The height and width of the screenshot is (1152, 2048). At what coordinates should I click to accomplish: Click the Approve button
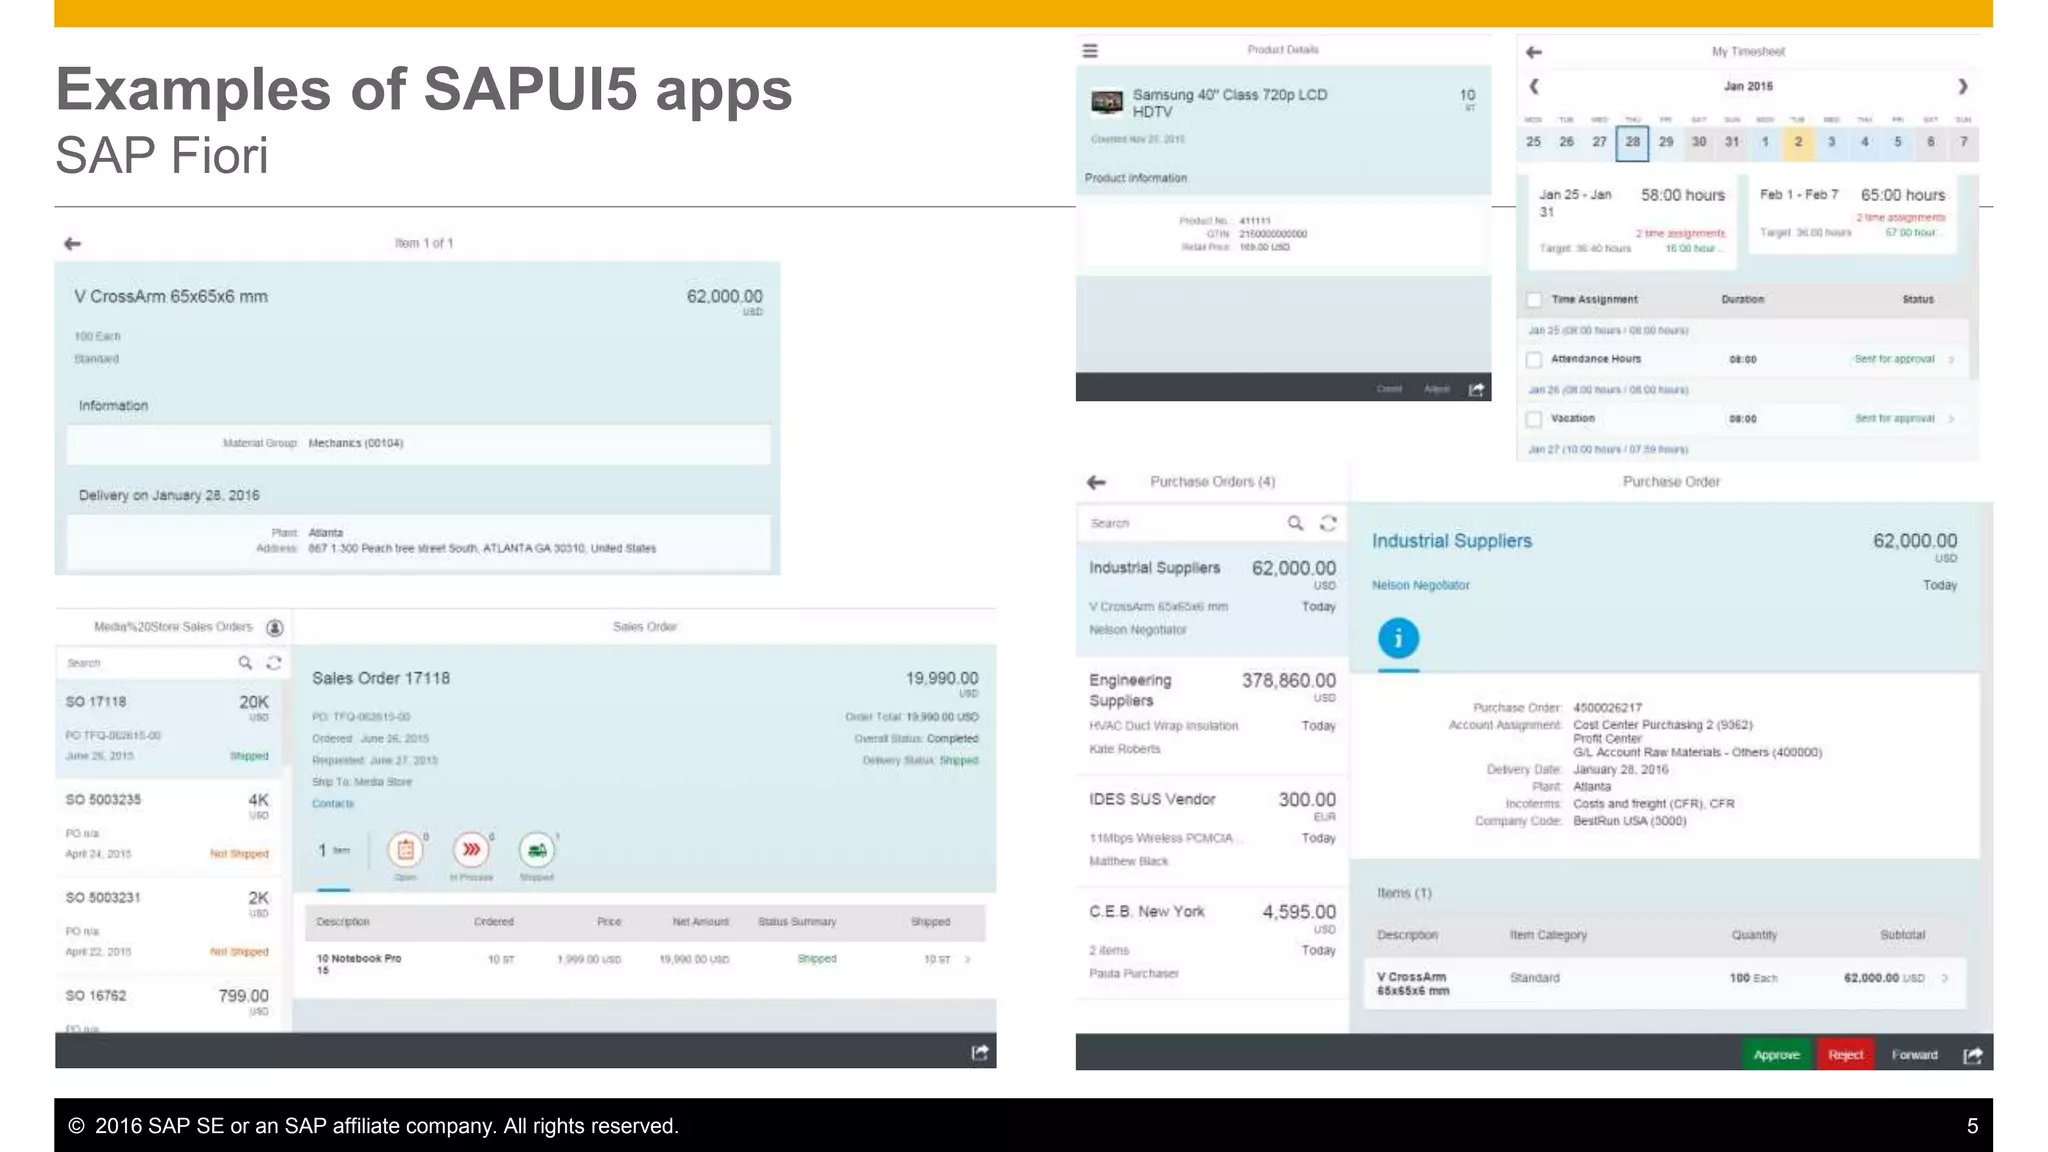click(x=1776, y=1055)
